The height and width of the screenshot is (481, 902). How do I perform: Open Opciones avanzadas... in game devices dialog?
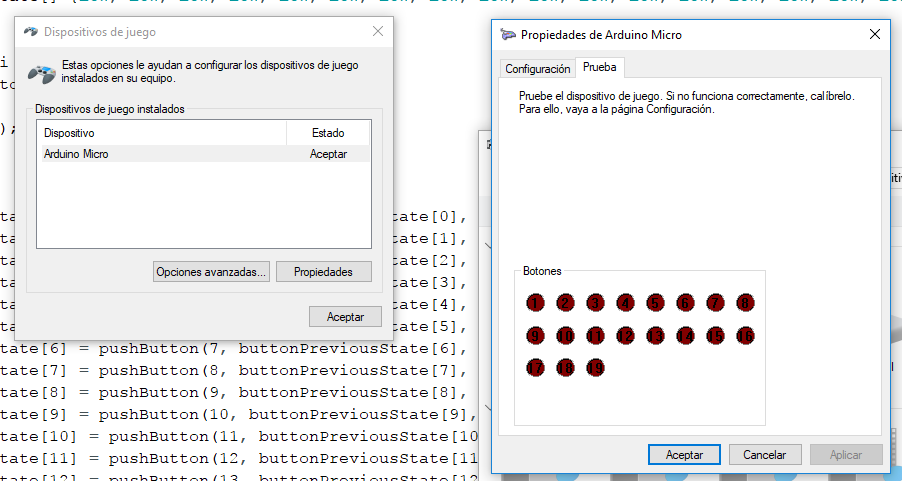click(212, 272)
